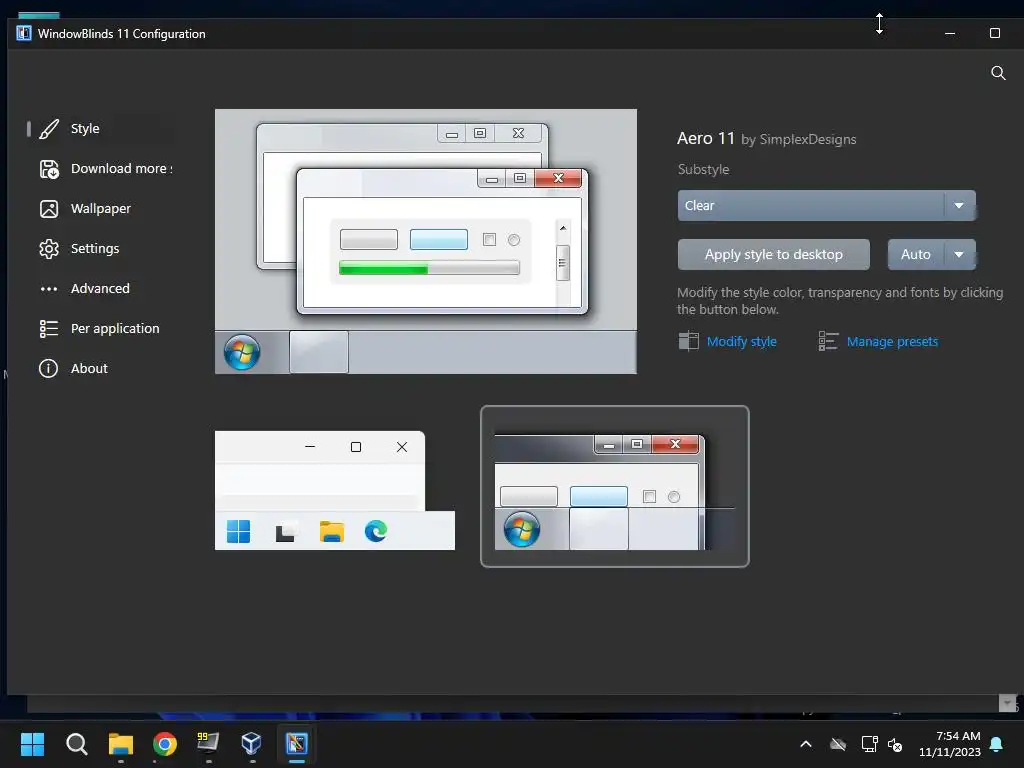Open the Windows Start menu
The height and width of the screenshot is (768, 1024).
pos(32,743)
